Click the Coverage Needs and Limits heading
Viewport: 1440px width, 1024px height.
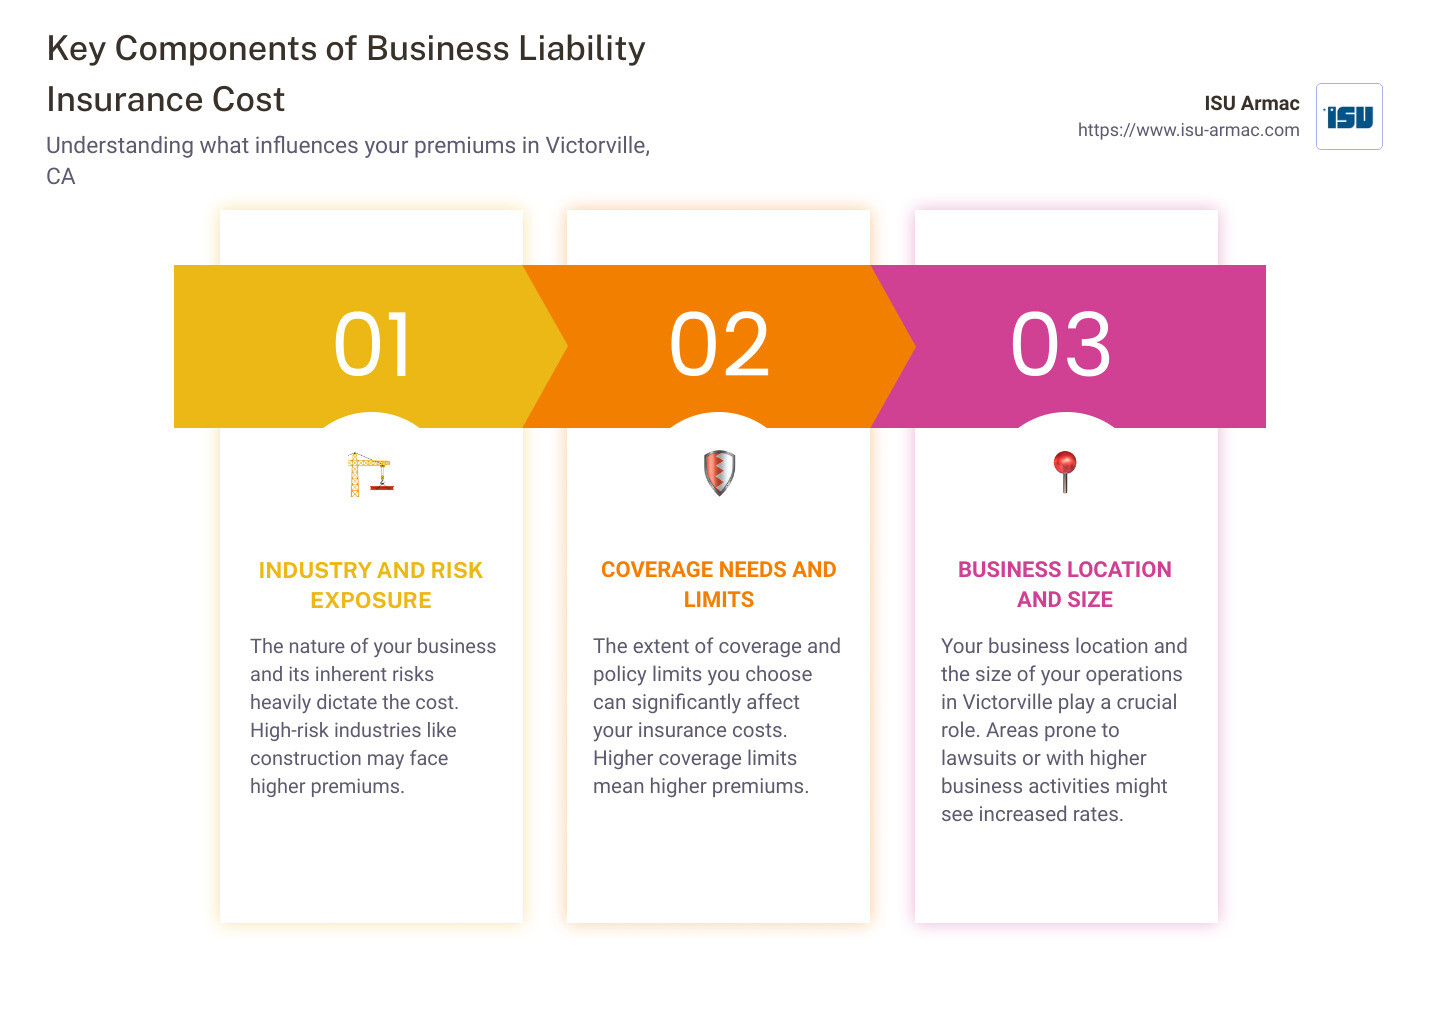718,584
